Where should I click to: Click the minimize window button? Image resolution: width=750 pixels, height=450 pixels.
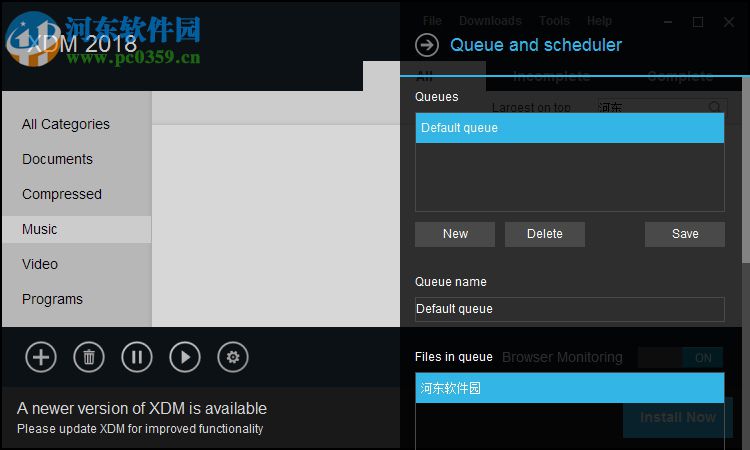point(668,22)
